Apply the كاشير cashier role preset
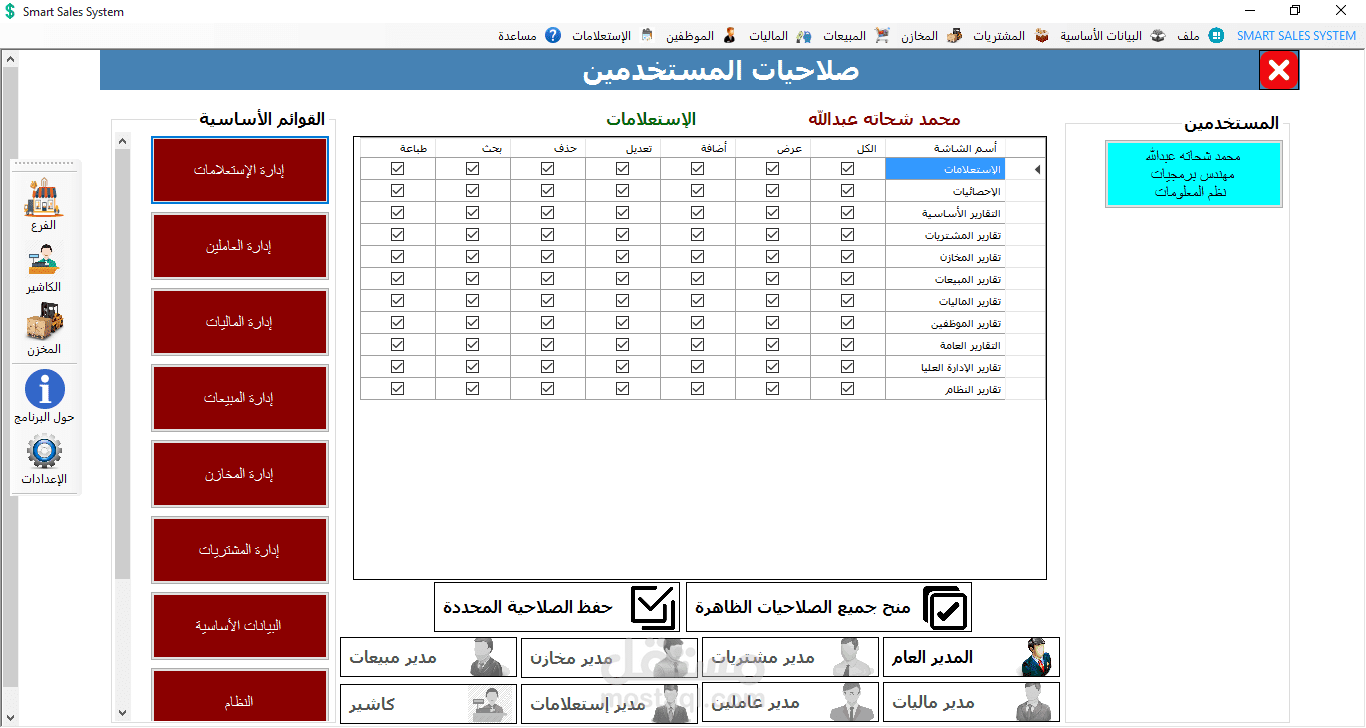This screenshot has width=1366, height=728. [428, 702]
